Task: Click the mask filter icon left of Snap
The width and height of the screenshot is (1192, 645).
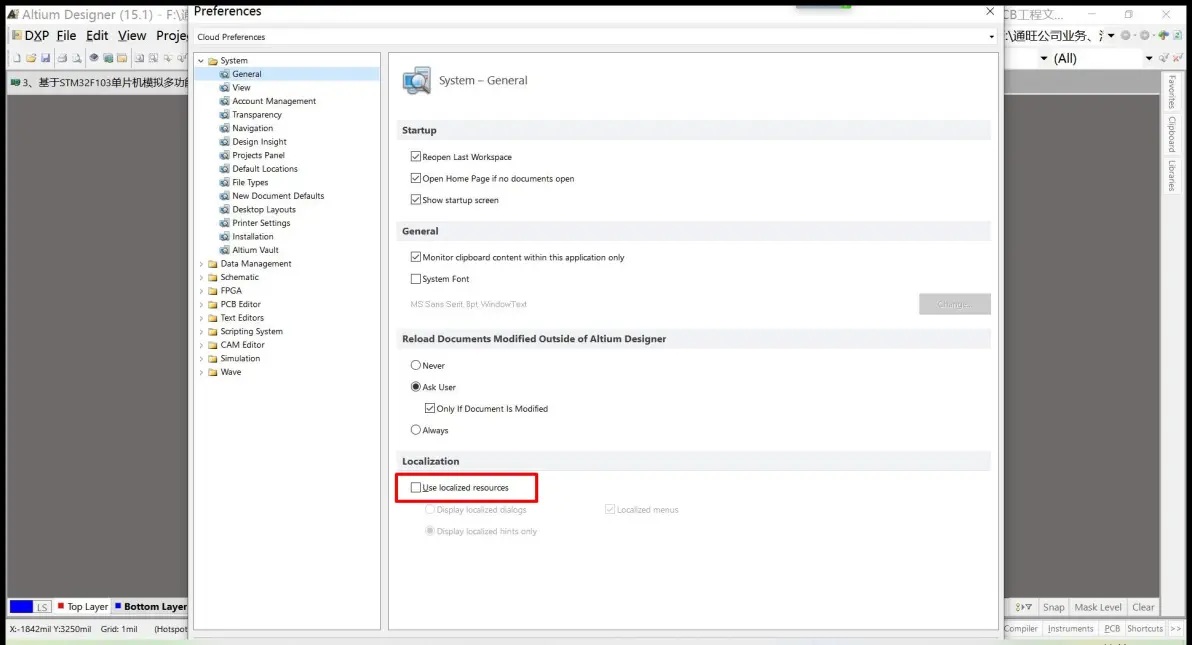Action: coord(1023,607)
